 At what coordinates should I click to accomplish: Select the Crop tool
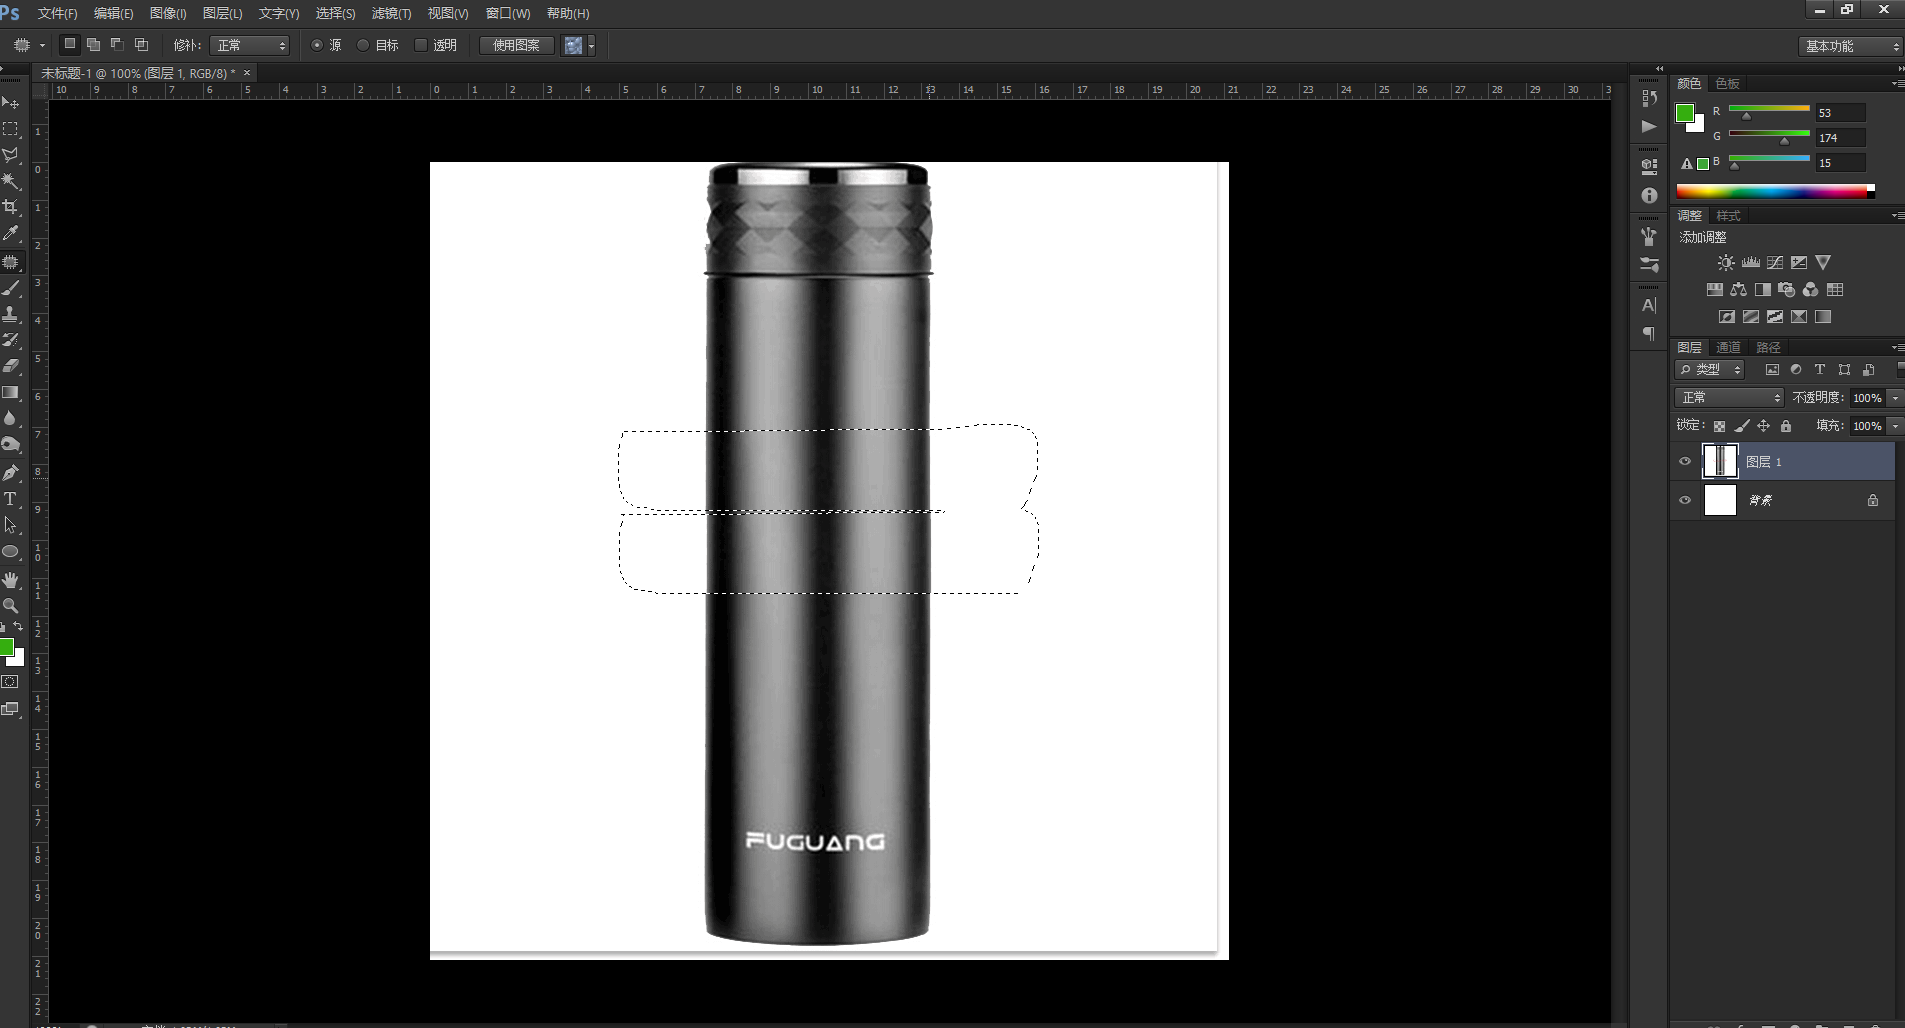pyautogui.click(x=11, y=207)
